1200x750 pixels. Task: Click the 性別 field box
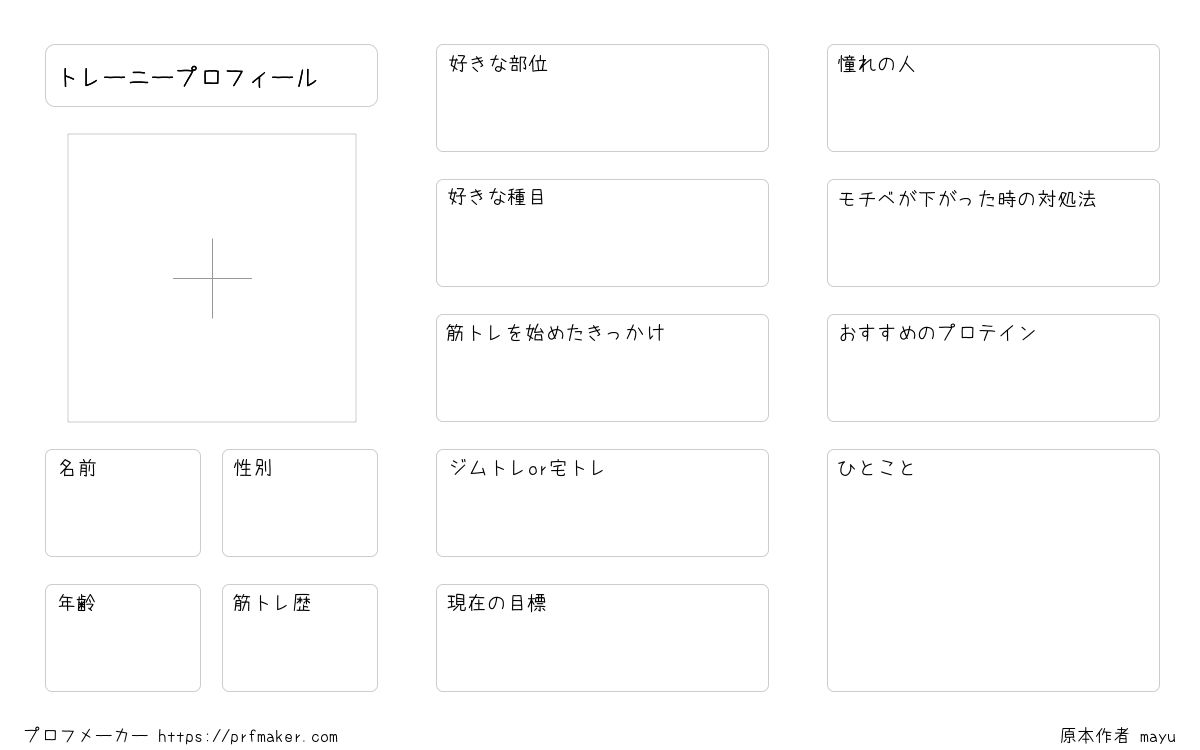[x=300, y=503]
